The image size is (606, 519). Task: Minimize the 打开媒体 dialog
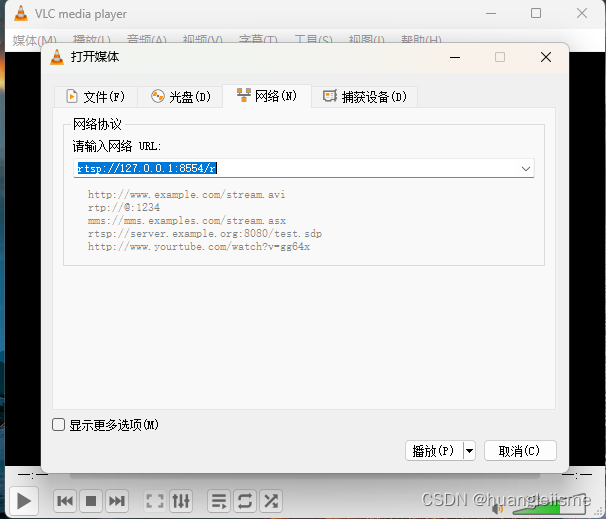point(455,57)
